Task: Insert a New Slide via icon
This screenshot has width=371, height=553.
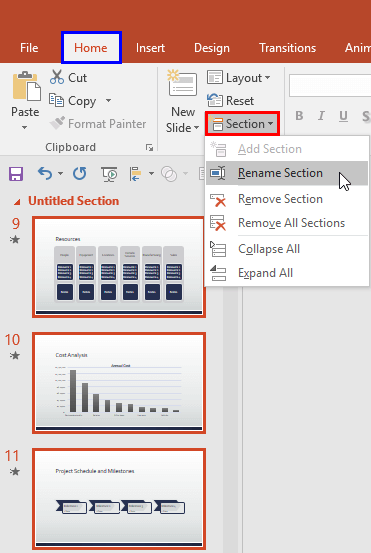Action: click(182, 84)
